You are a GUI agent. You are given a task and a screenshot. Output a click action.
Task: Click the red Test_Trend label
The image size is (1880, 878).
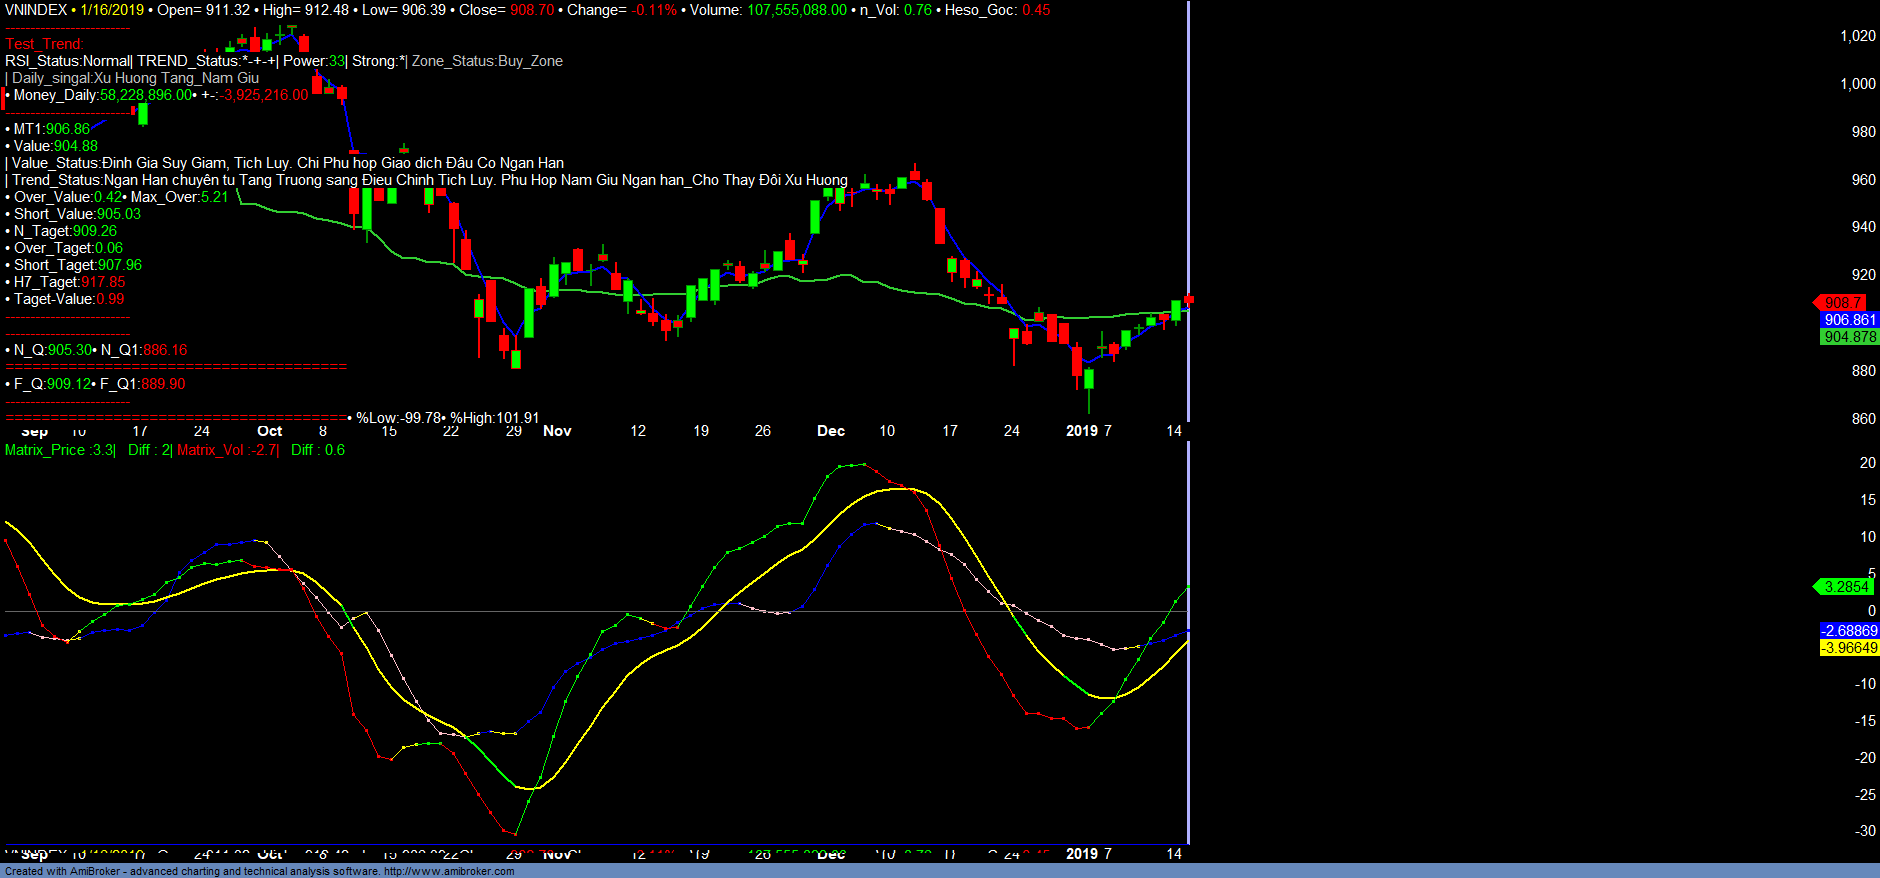pos(44,44)
